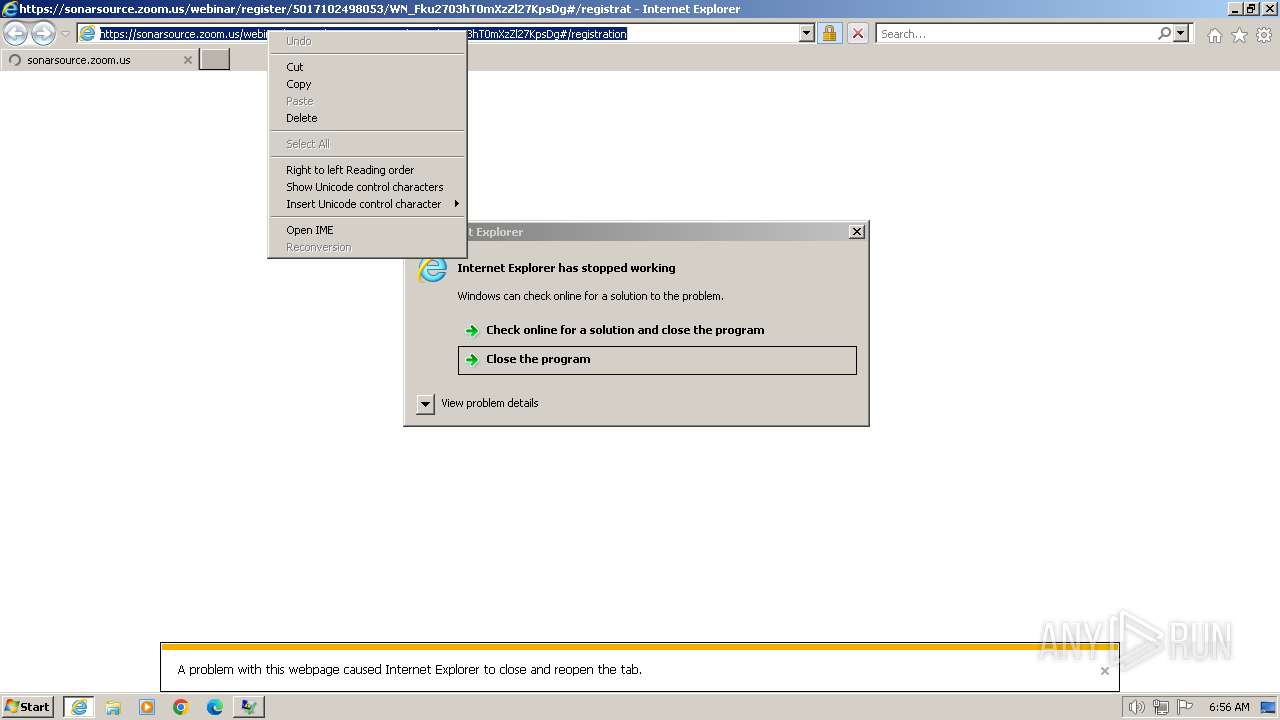Close the sonarsource.zoom.us tab
This screenshot has height=720, width=1280.
click(x=187, y=60)
